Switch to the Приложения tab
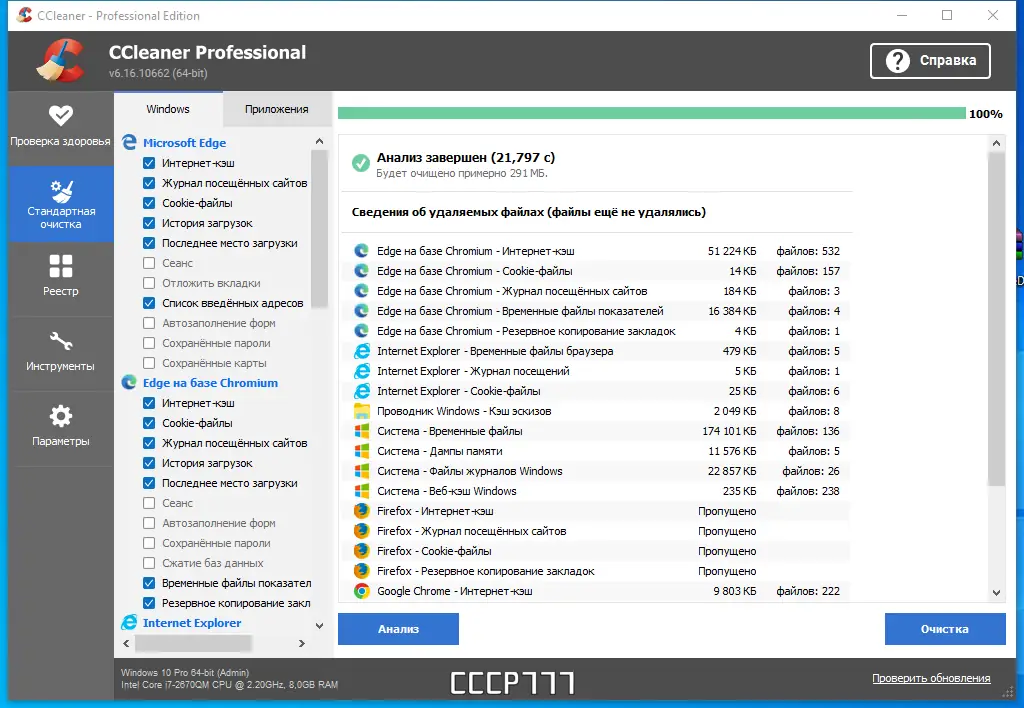Image resolution: width=1024 pixels, height=708 pixels. (277, 109)
